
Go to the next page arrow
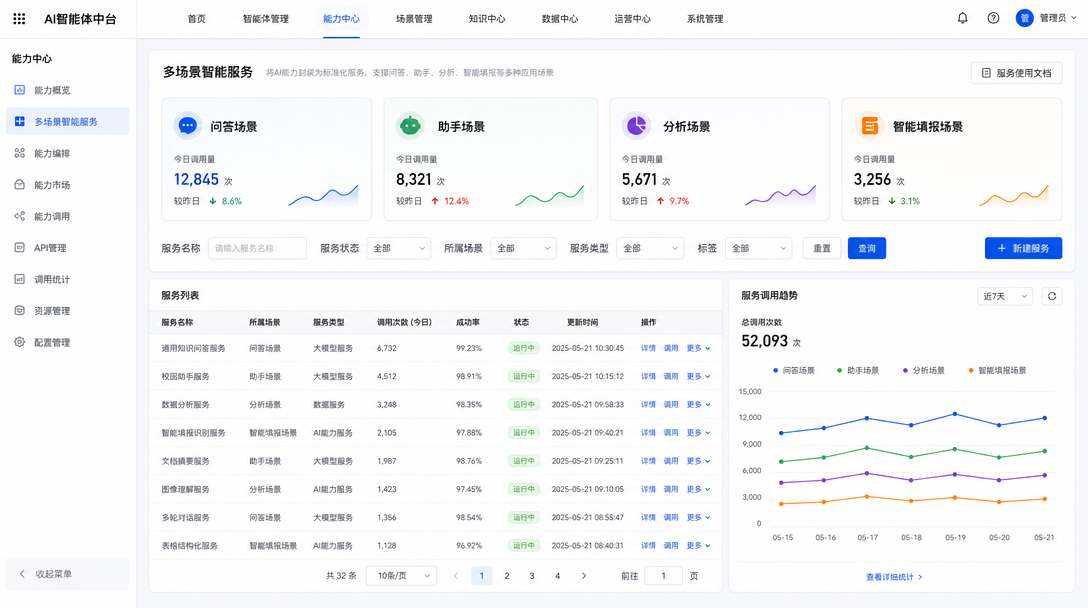pyautogui.click(x=584, y=575)
